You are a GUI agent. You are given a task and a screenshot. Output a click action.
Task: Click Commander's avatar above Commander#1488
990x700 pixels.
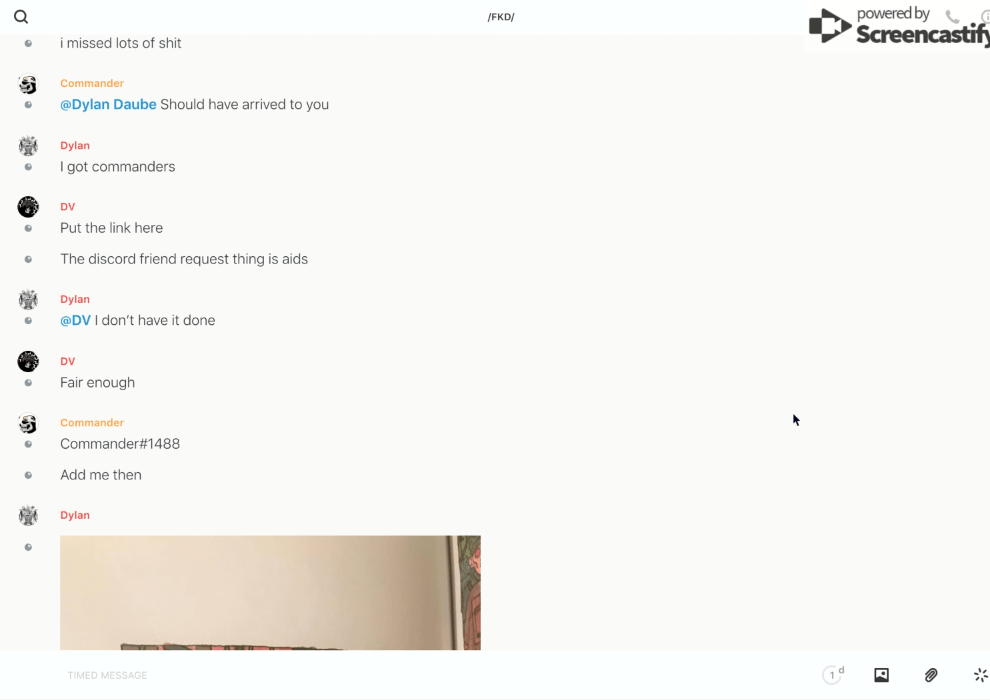[x=28, y=423]
